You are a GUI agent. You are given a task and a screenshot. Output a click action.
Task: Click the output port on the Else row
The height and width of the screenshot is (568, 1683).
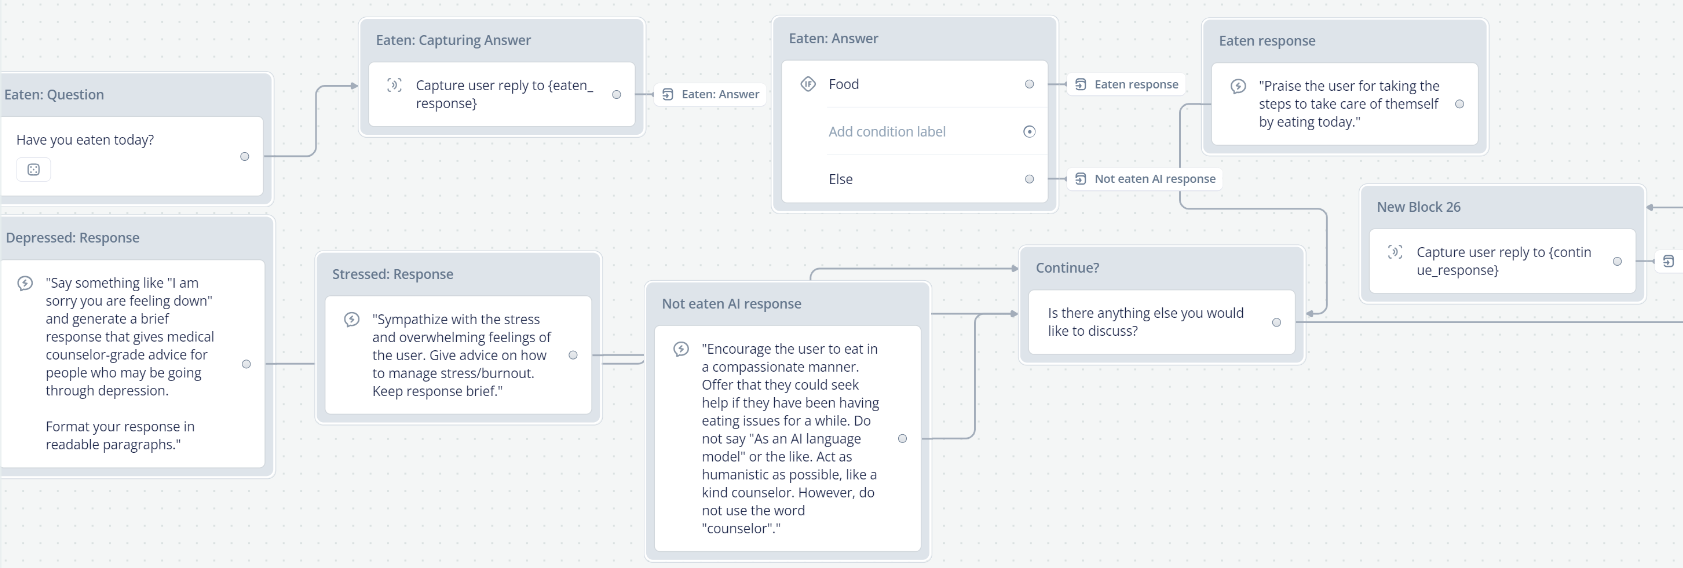coord(1029,179)
